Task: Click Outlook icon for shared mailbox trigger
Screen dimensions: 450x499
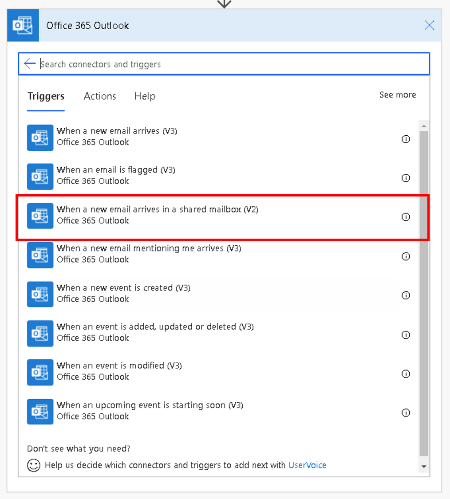Action: click(x=40, y=216)
